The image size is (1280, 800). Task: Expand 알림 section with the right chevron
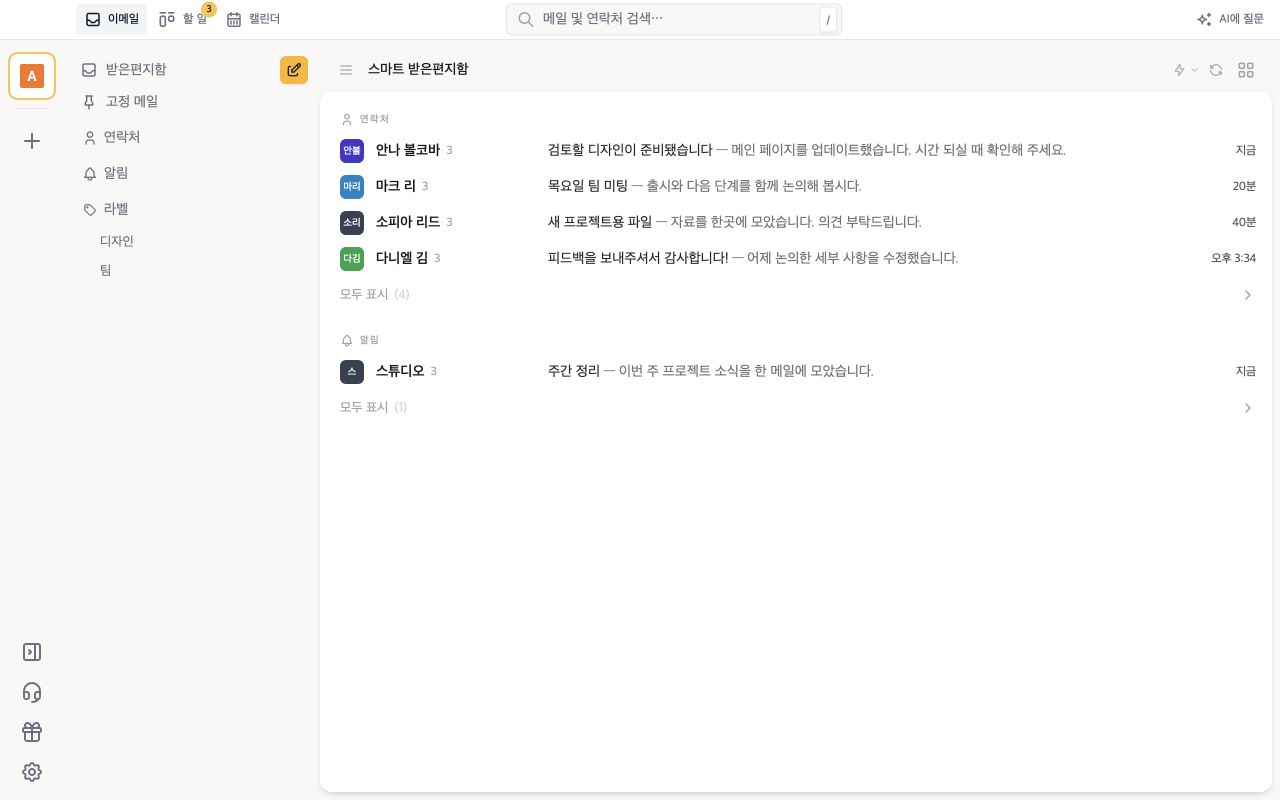click(x=1247, y=408)
